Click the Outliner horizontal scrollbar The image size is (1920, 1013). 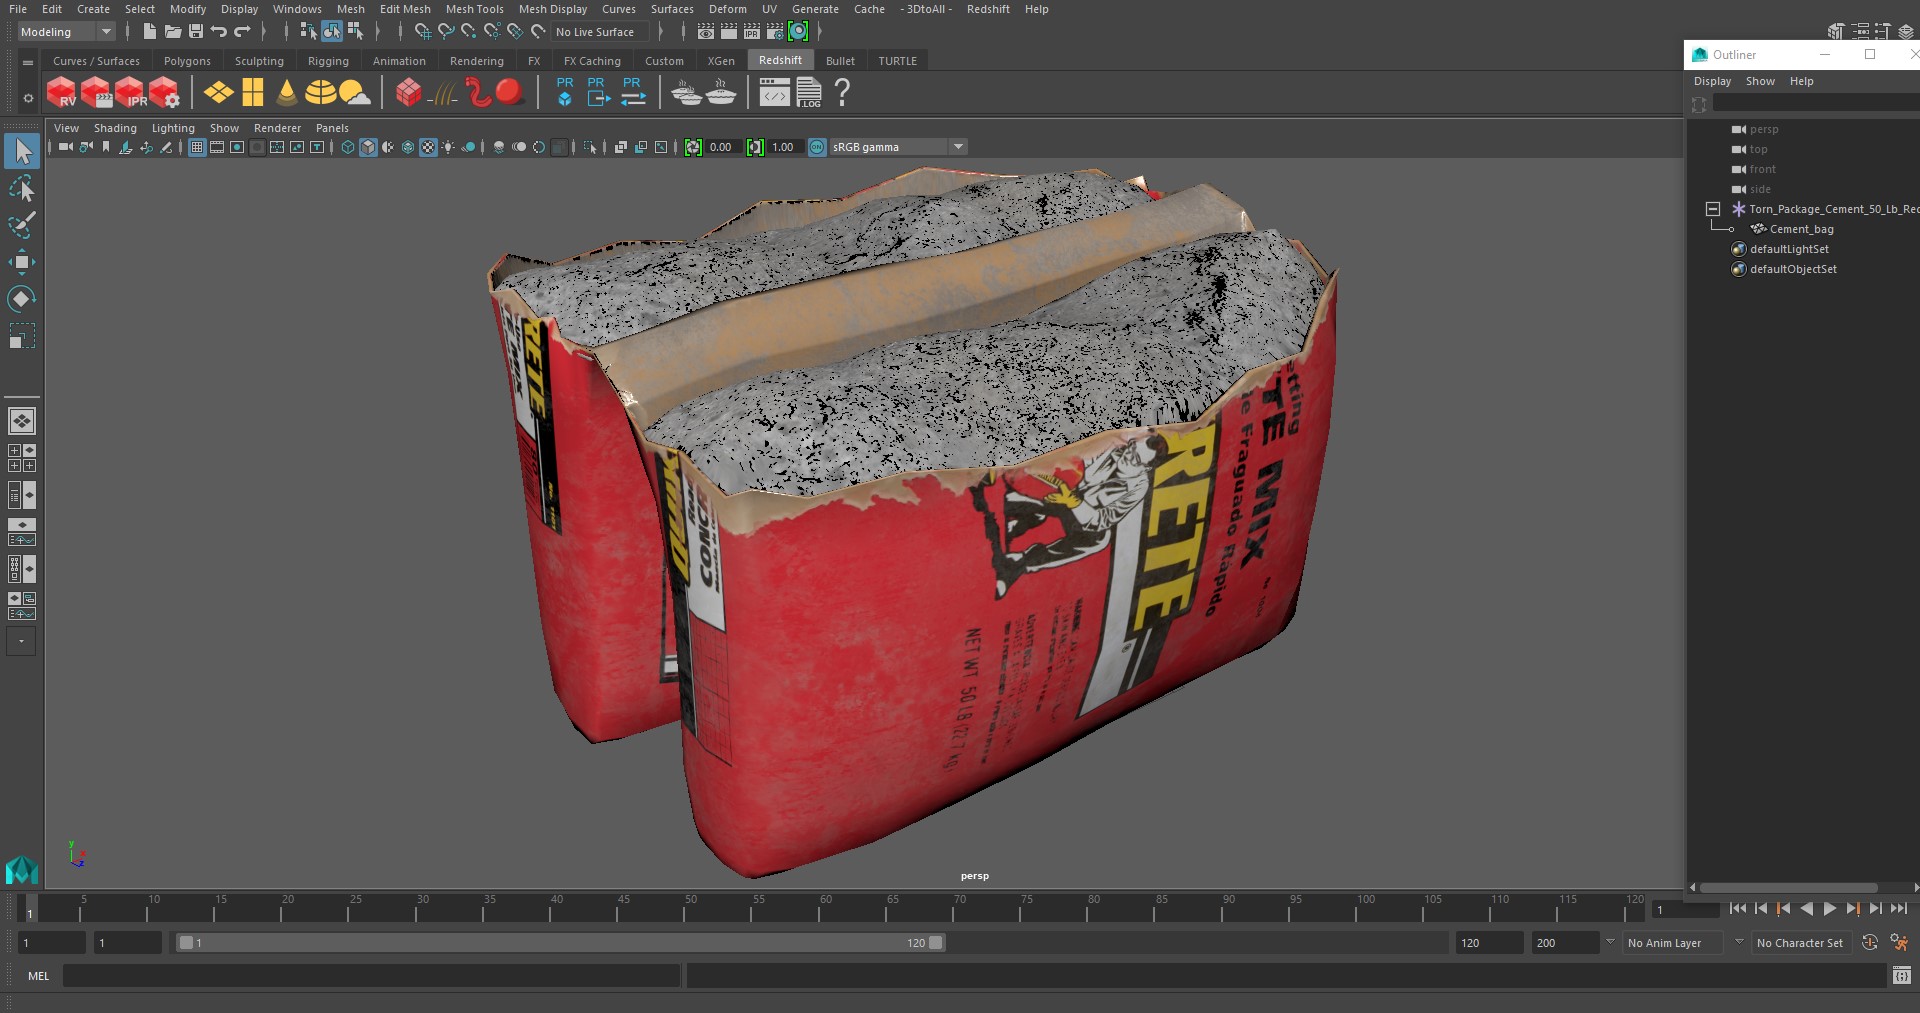pos(1788,887)
